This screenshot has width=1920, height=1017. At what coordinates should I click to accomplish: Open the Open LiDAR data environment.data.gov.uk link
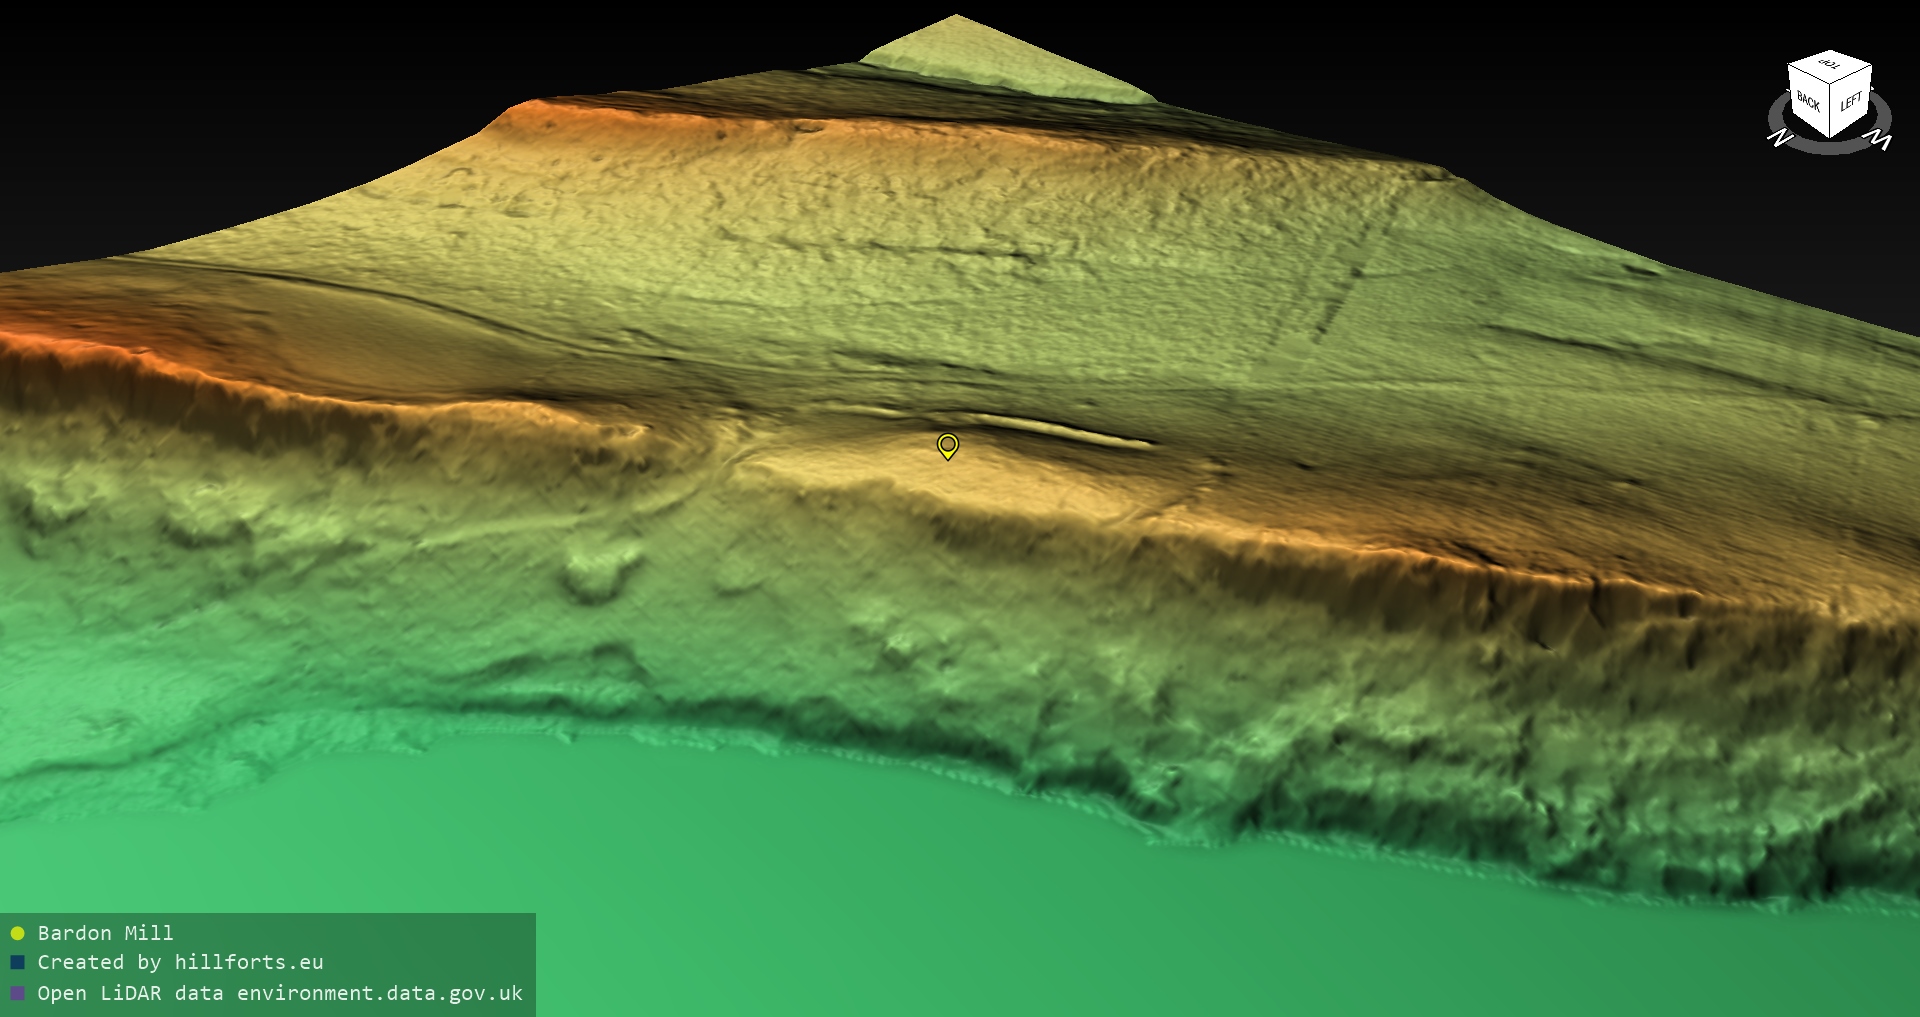280,993
